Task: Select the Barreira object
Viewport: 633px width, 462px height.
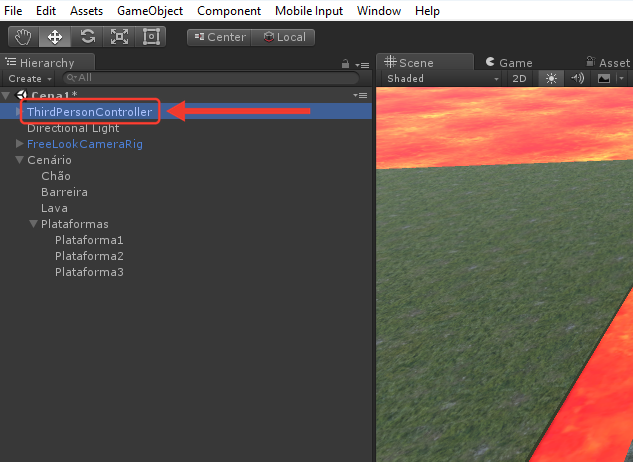Action: (64, 192)
